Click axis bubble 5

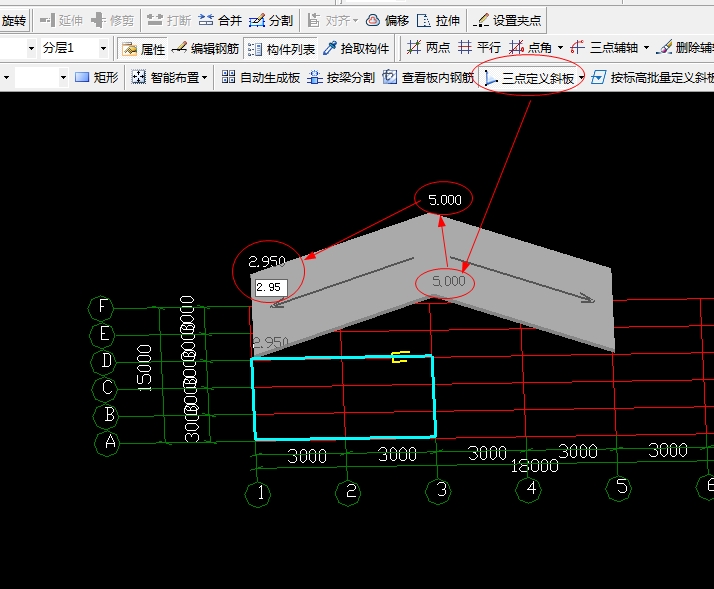click(x=619, y=488)
